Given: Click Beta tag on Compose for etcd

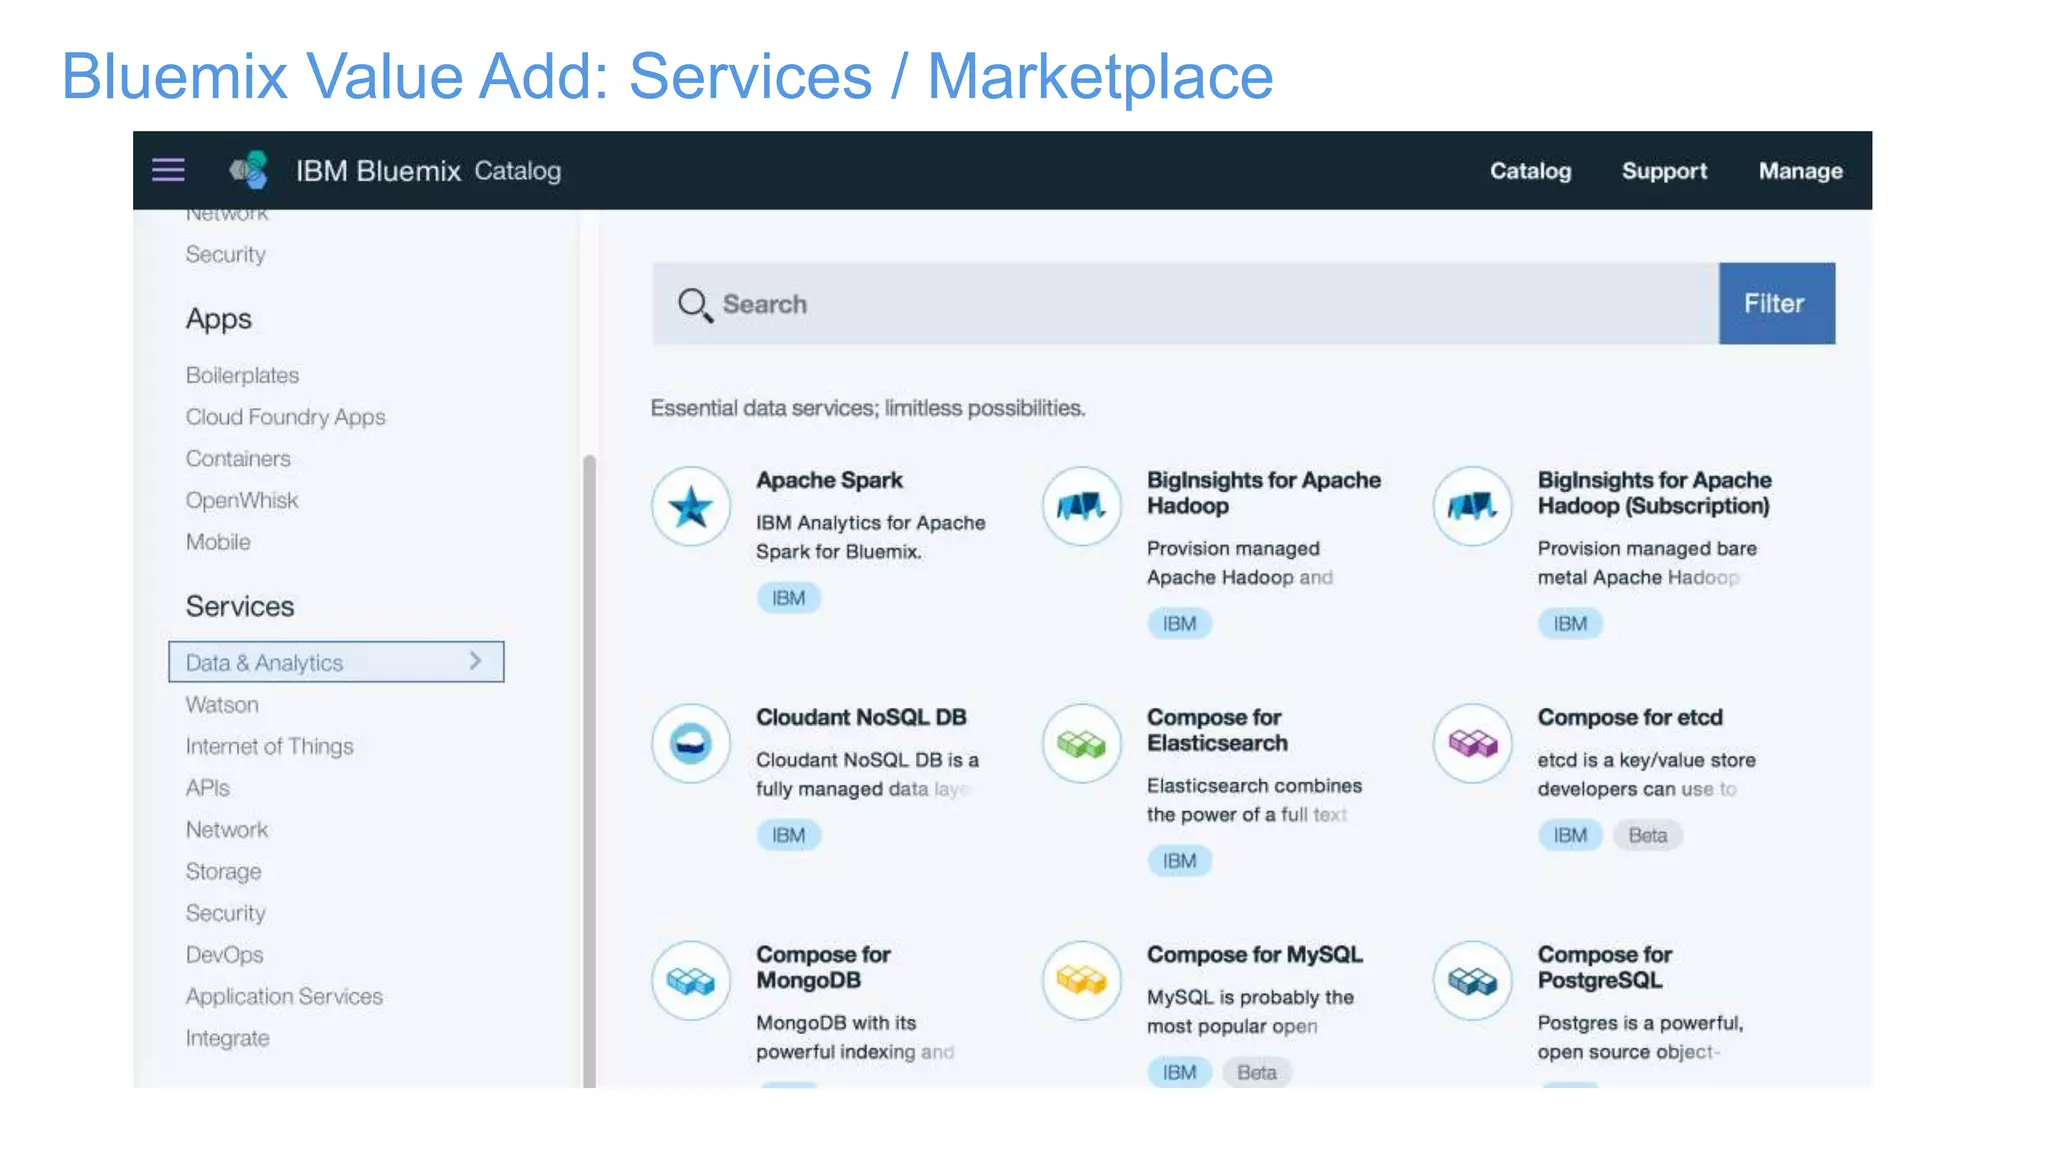Looking at the screenshot, I should tap(1647, 835).
